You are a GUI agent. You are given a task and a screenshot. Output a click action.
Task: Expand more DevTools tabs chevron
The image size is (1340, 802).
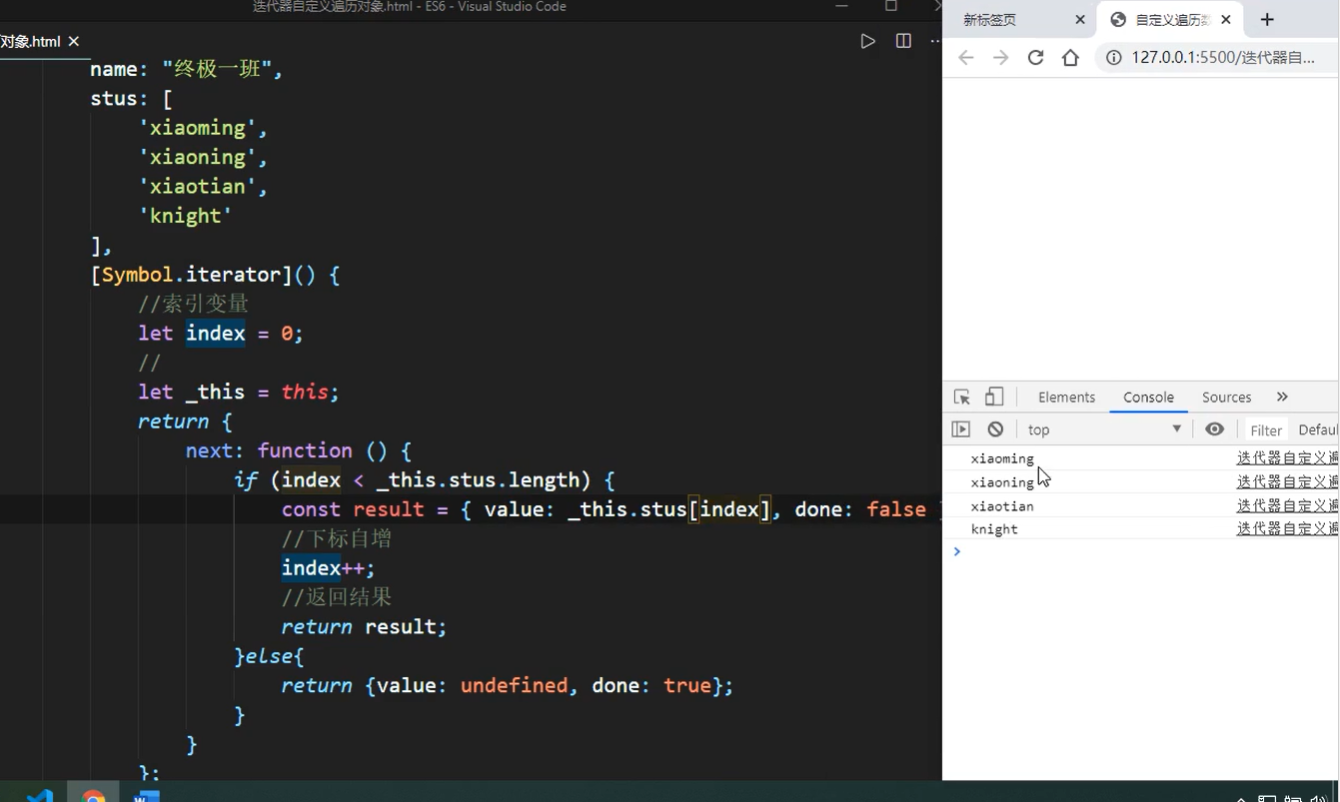point(1282,397)
